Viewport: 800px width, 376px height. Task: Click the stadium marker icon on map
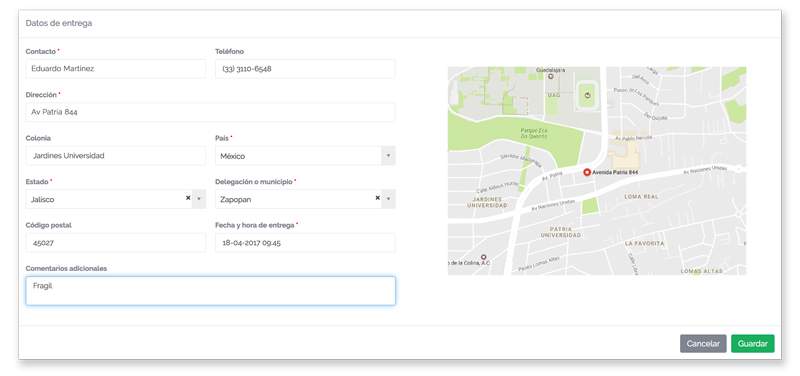pos(587,95)
